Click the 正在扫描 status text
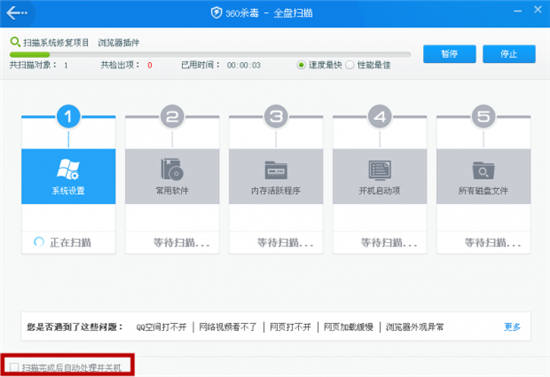This screenshot has width=550, height=377. pos(71,242)
